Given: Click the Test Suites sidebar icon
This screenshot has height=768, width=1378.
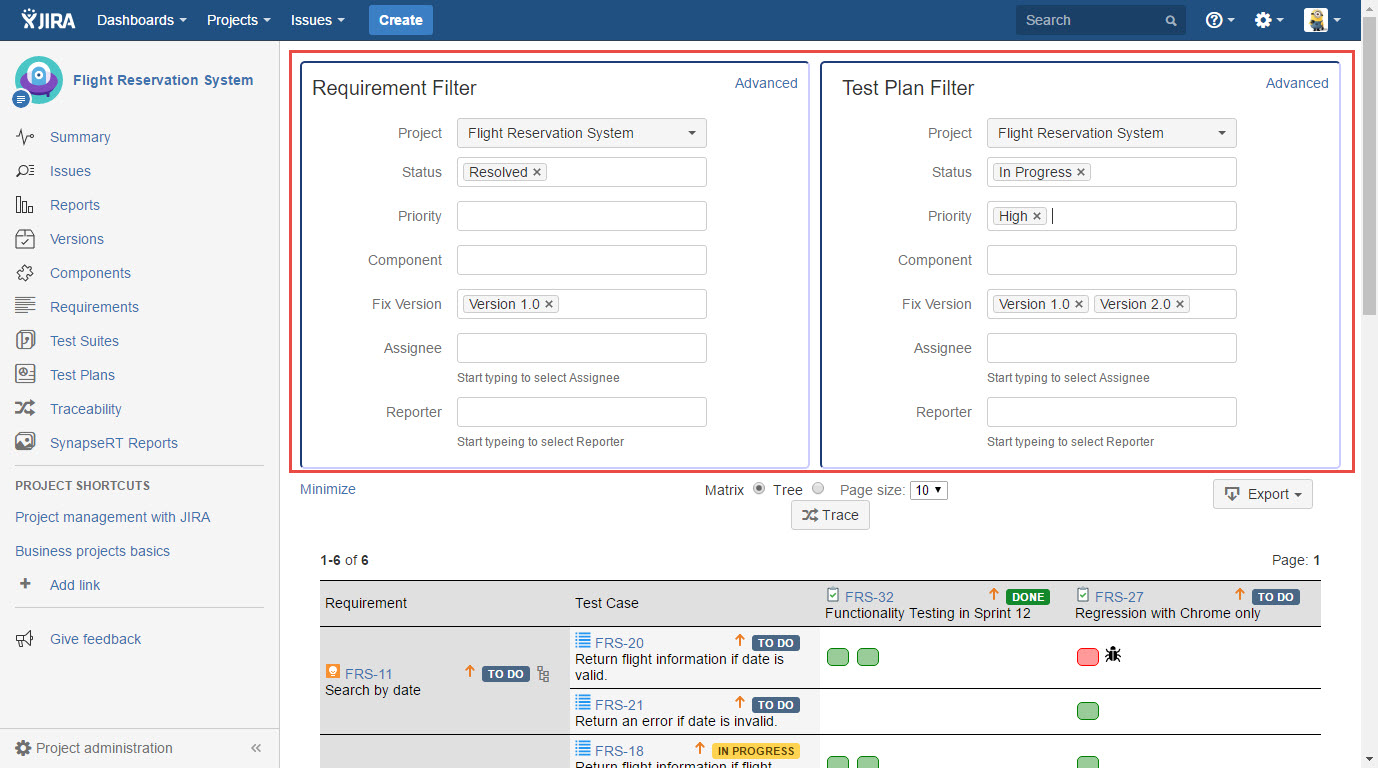Looking at the screenshot, I should 25,341.
